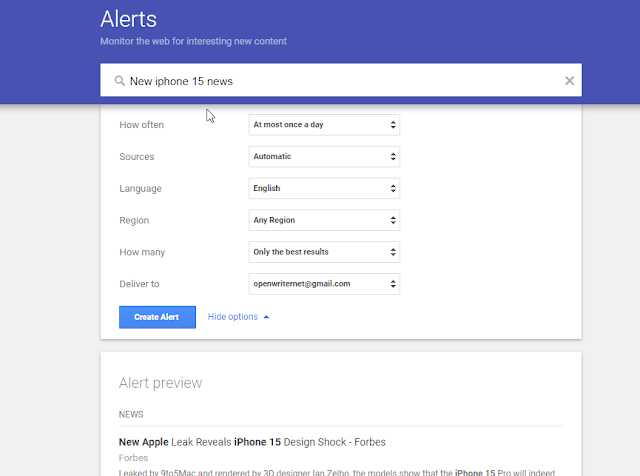Open the 'How many' results dropdown

324,252
